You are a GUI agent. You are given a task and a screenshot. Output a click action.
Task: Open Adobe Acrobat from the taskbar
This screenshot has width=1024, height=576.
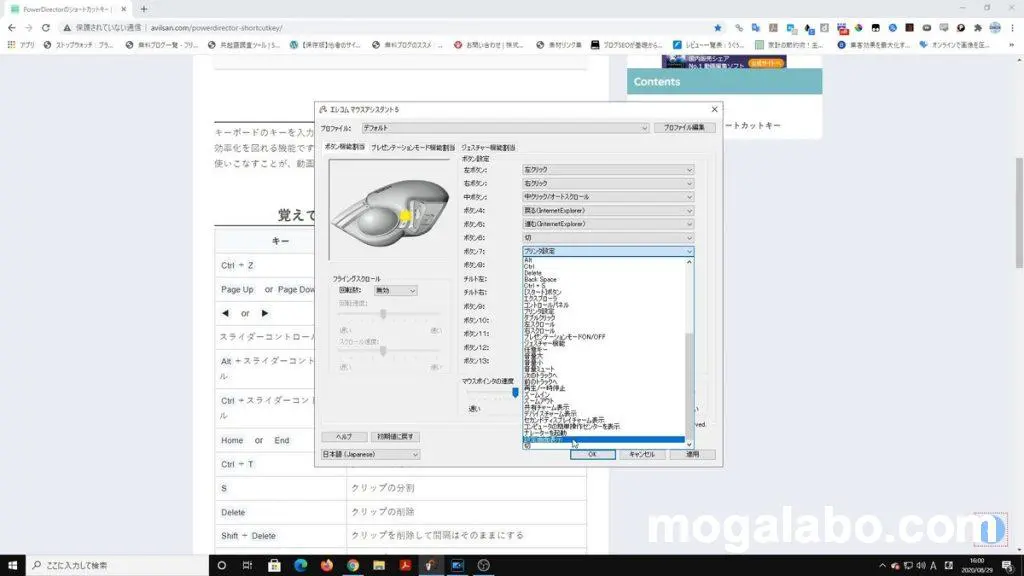coord(406,565)
